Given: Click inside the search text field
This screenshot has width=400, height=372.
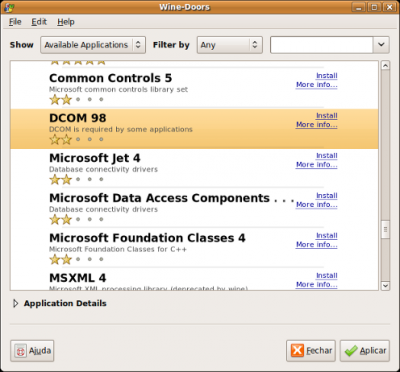Looking at the screenshot, I should (321, 45).
